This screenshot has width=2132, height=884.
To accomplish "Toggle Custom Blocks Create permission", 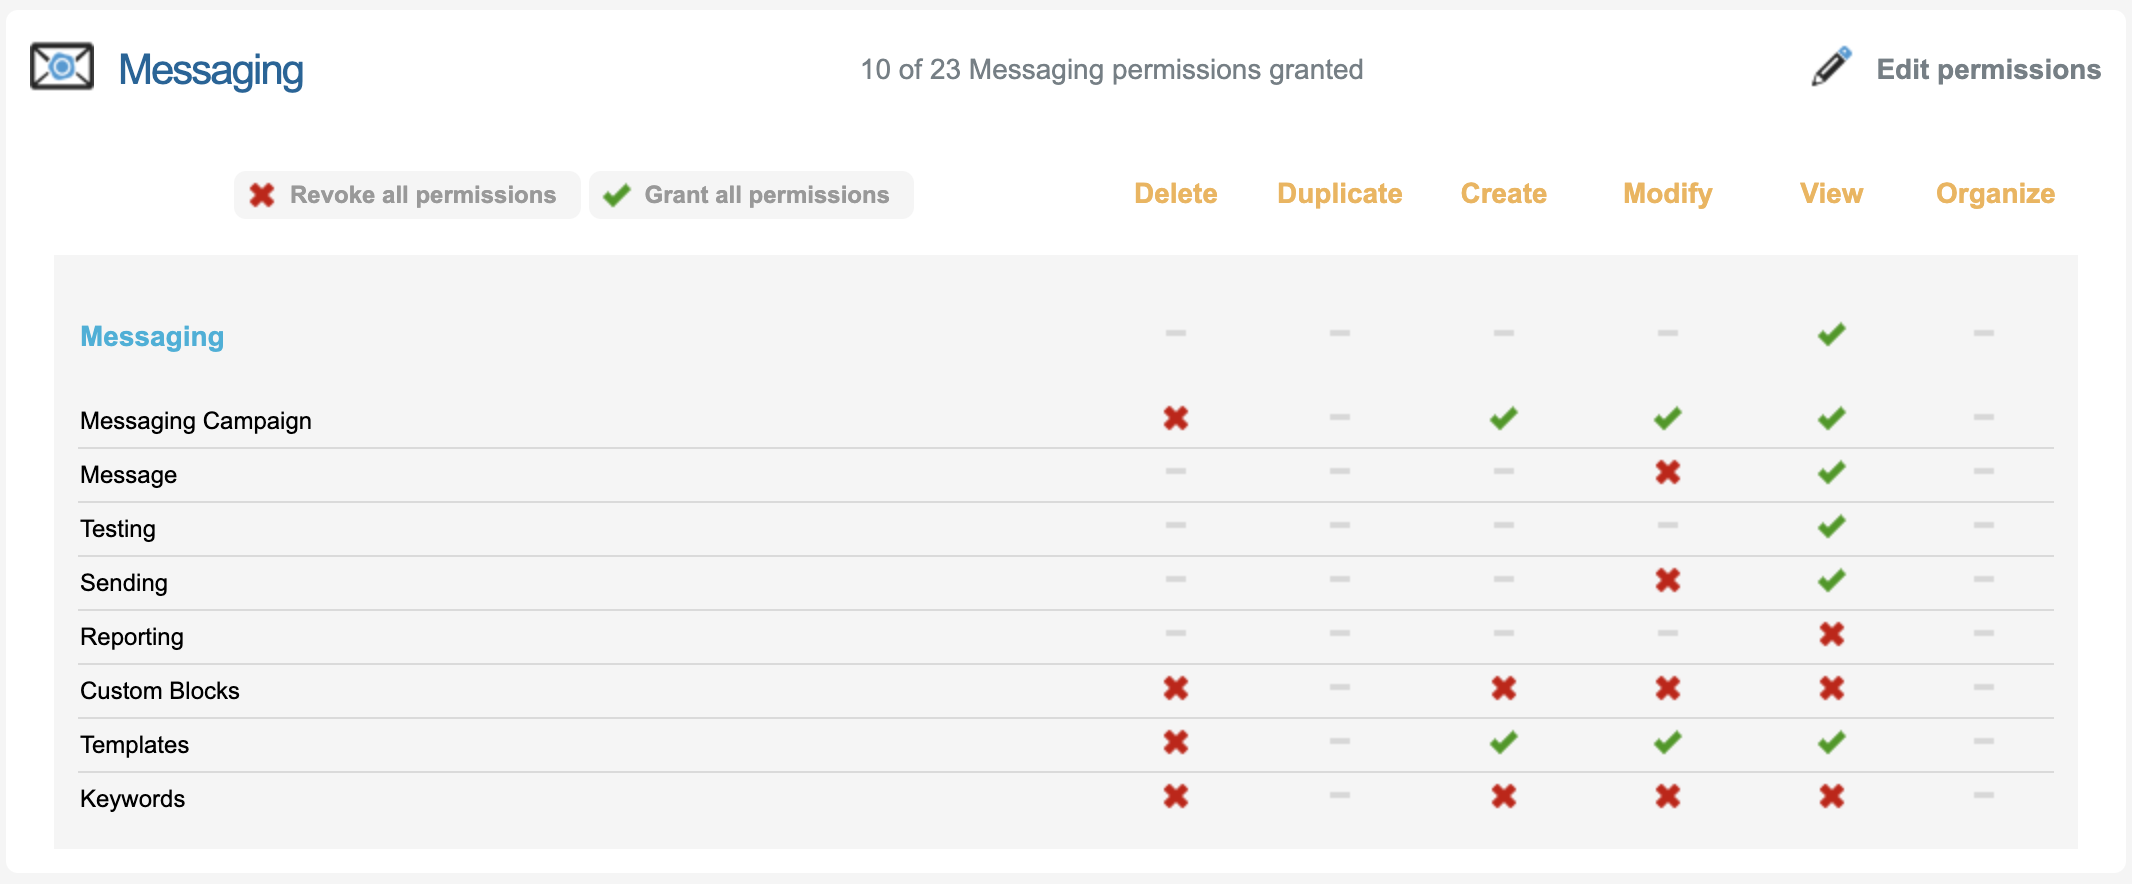I will click(1503, 688).
